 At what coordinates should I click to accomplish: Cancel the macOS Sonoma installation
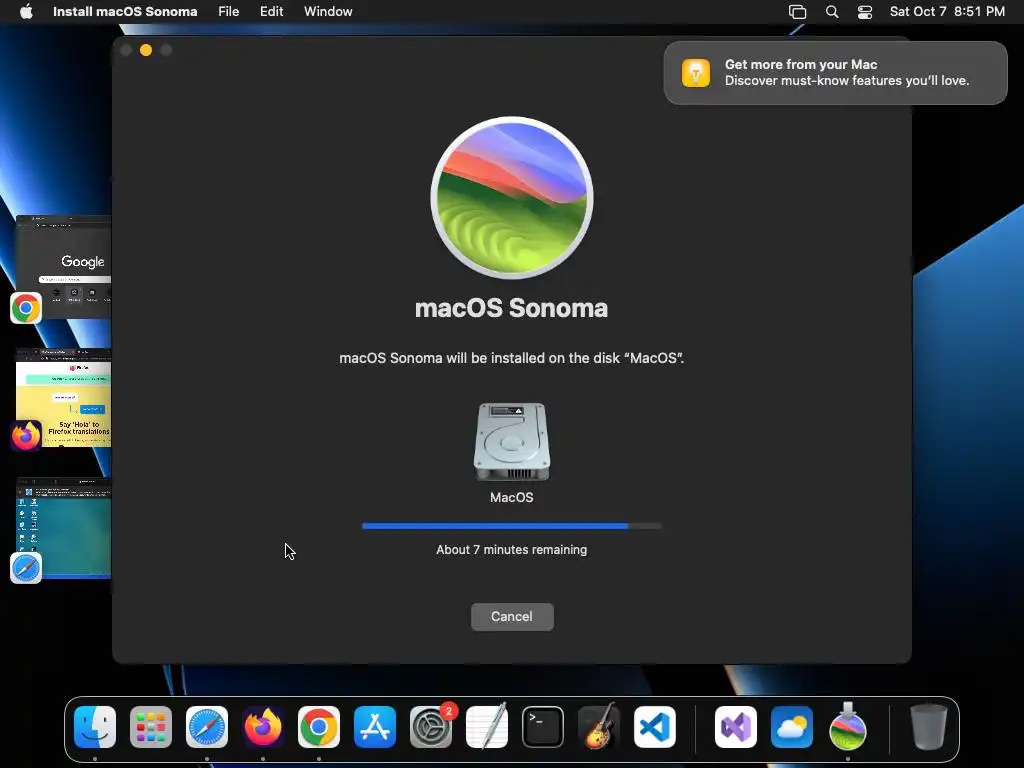point(512,616)
